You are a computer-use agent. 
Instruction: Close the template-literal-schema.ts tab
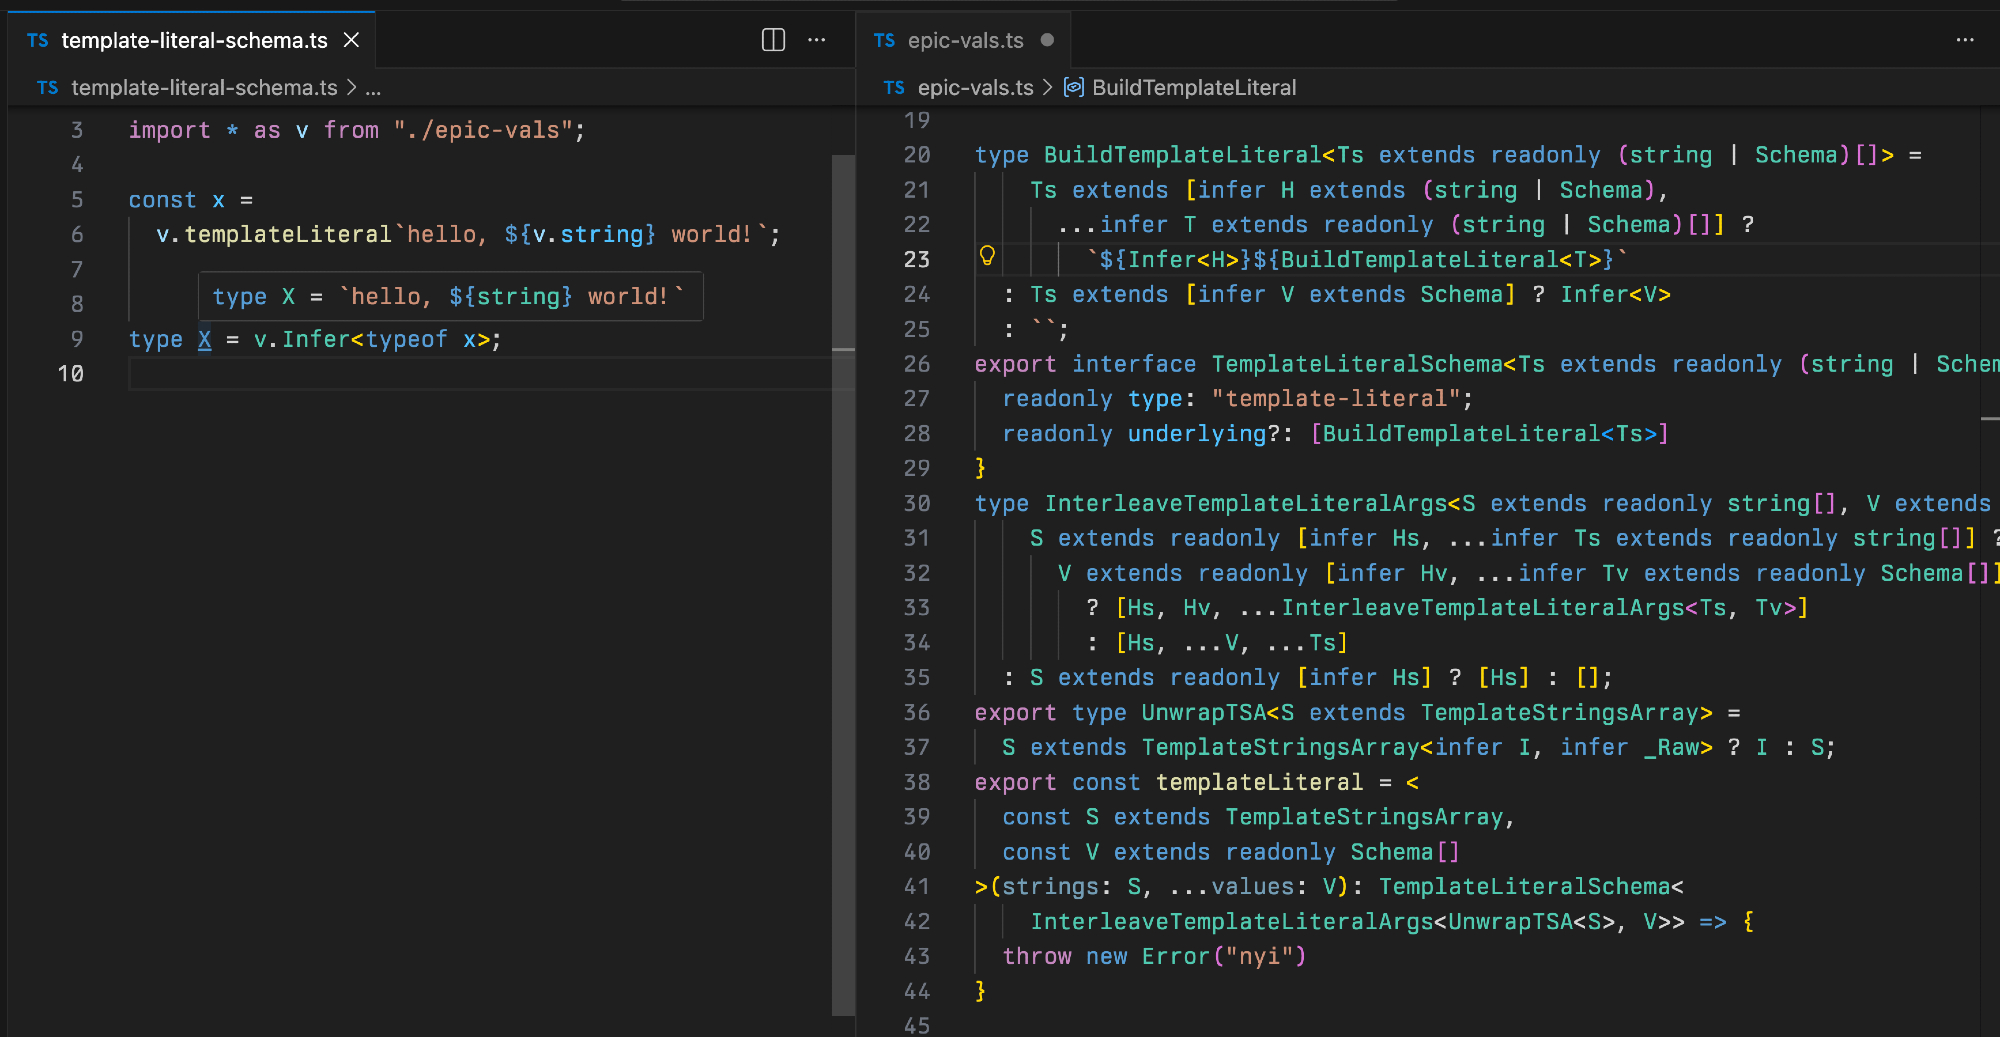click(351, 40)
